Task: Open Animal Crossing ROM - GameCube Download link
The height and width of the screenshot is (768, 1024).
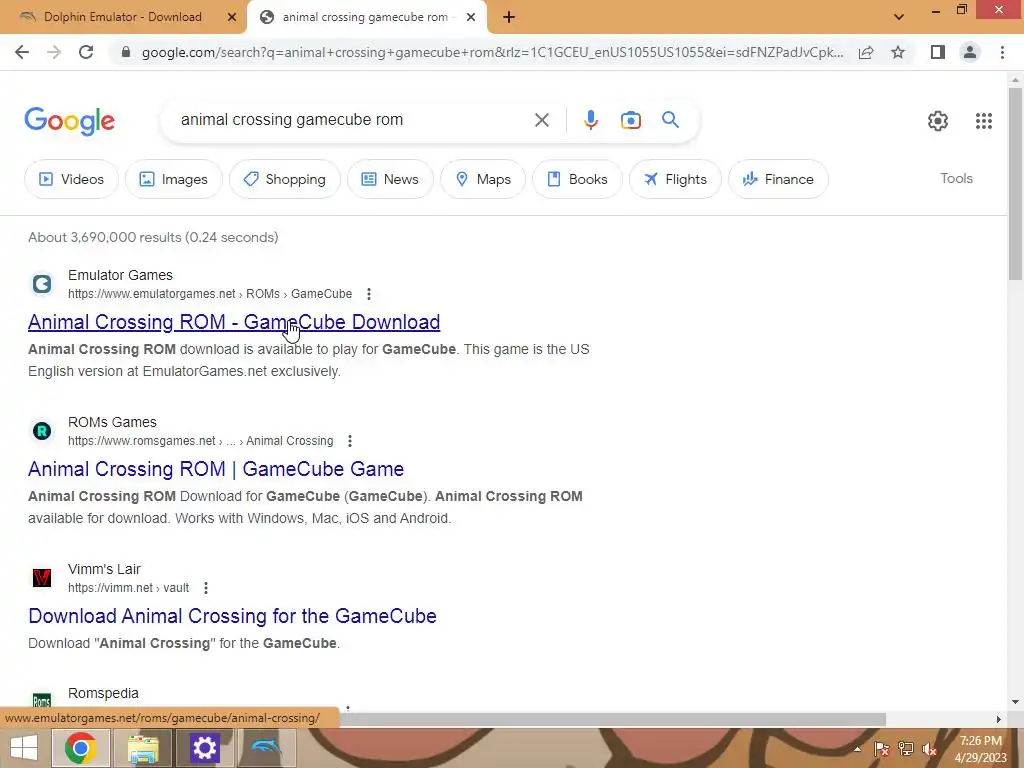Action: coord(234,322)
